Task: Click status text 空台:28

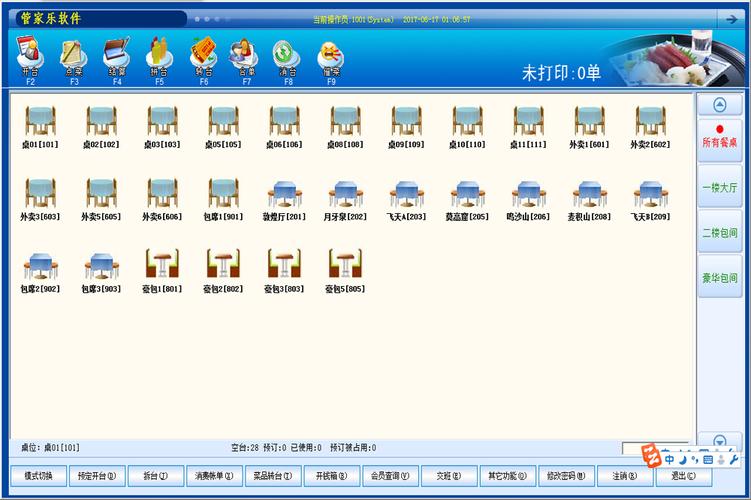Action: [x=244, y=448]
